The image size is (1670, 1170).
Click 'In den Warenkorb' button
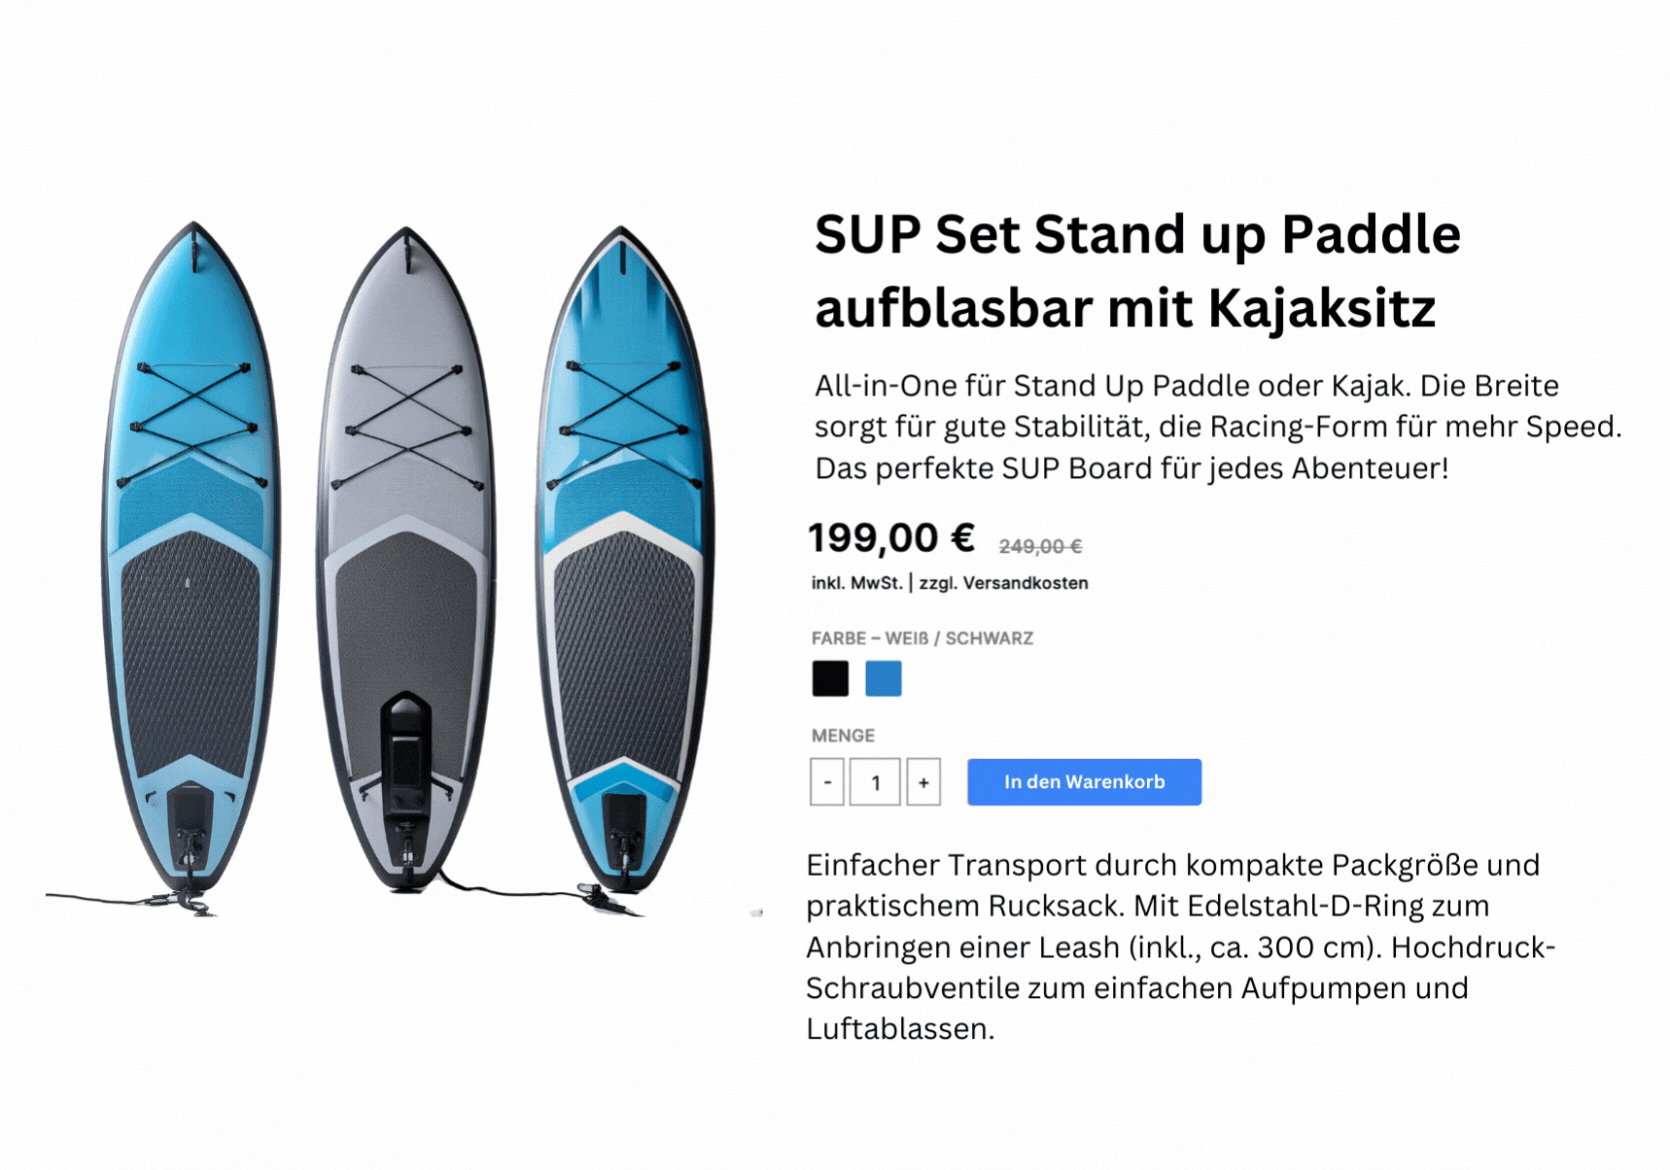coord(1084,782)
